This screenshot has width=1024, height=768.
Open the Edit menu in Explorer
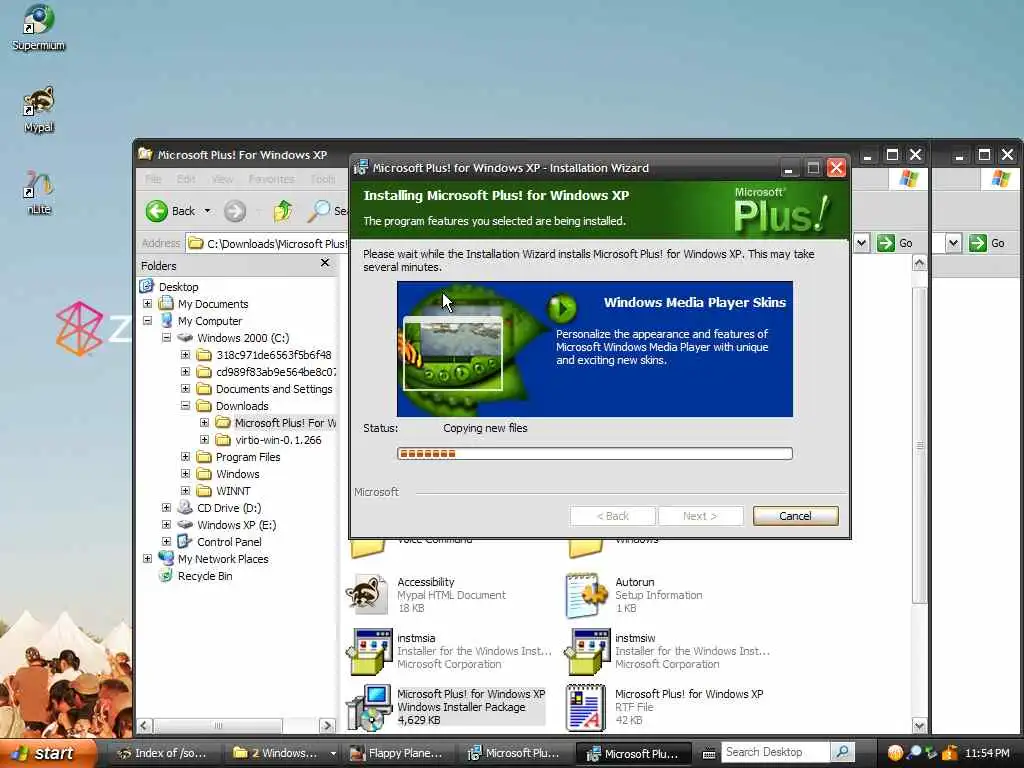click(185, 179)
